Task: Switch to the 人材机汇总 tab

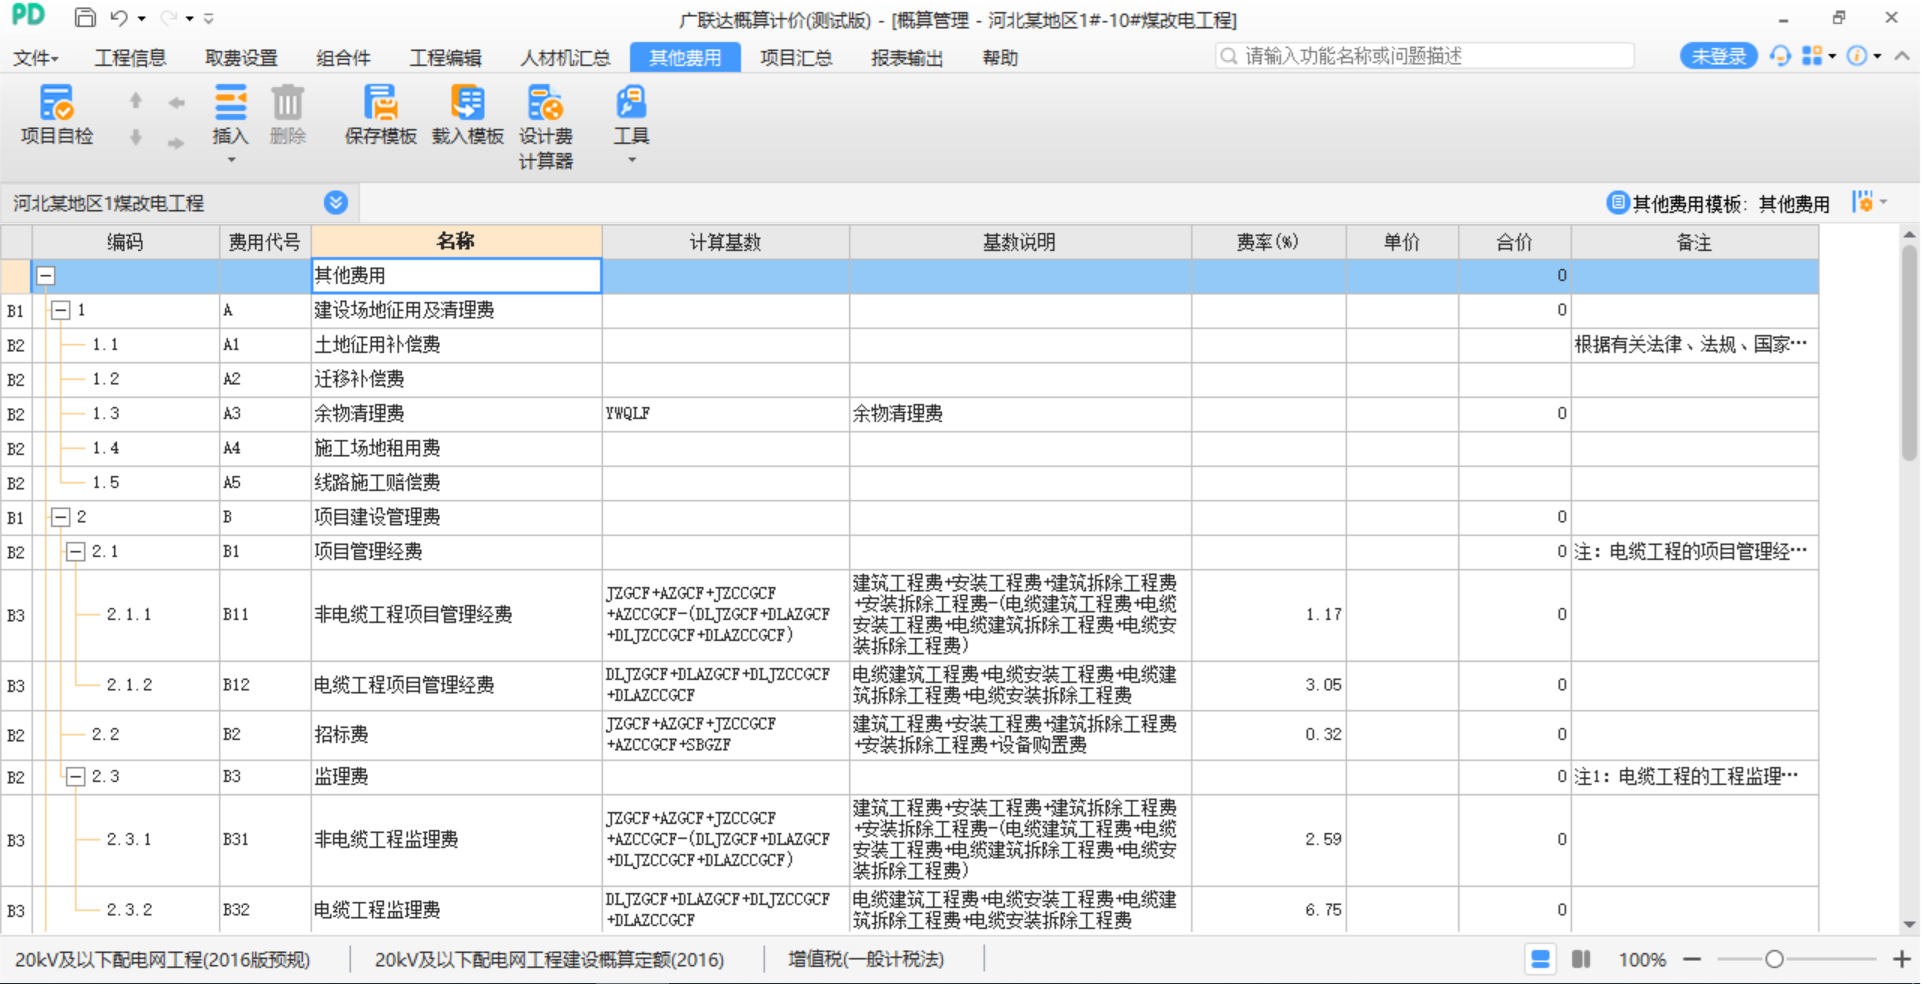Action: tap(565, 58)
